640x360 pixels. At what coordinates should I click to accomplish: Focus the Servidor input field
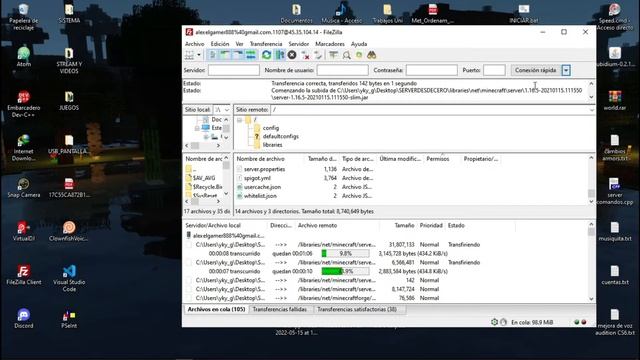click(233, 70)
